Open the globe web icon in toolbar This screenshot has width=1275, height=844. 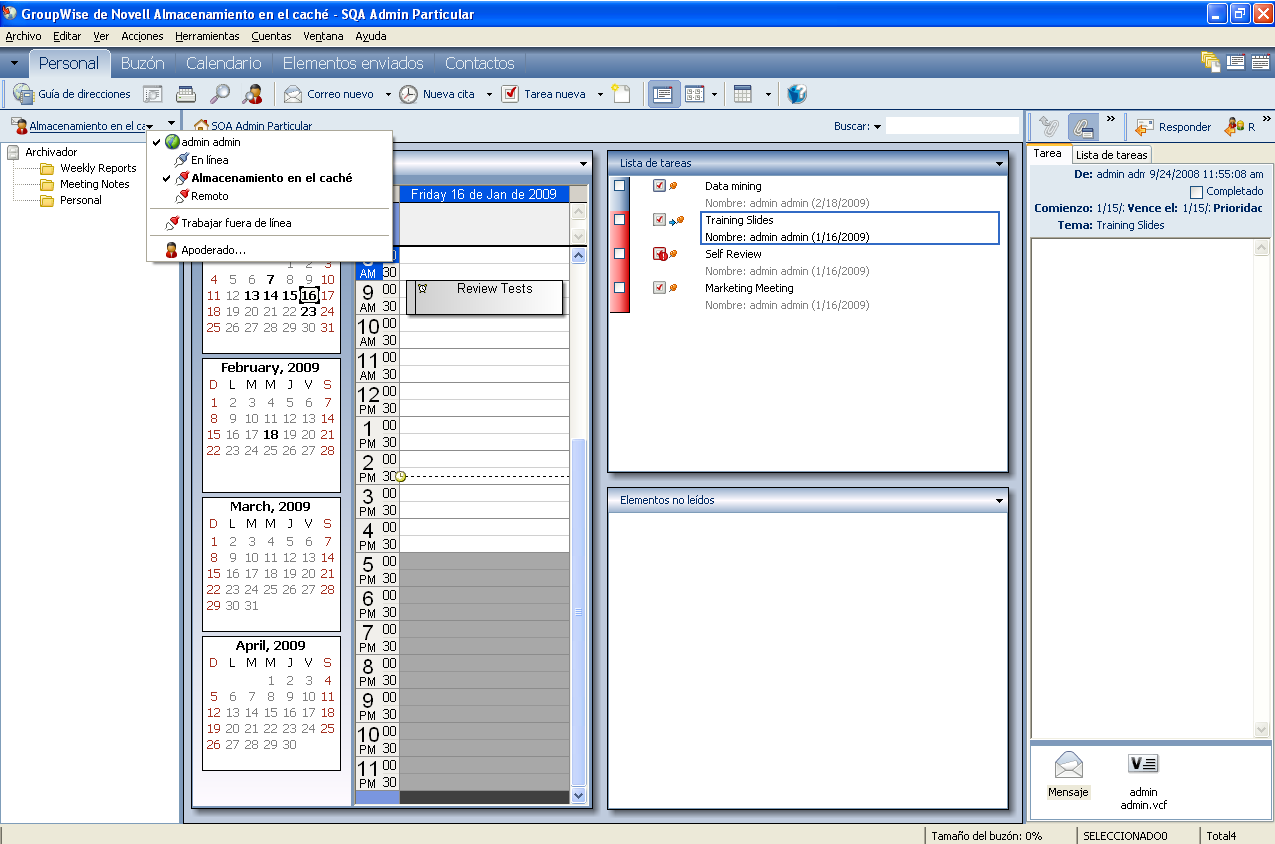tap(796, 94)
